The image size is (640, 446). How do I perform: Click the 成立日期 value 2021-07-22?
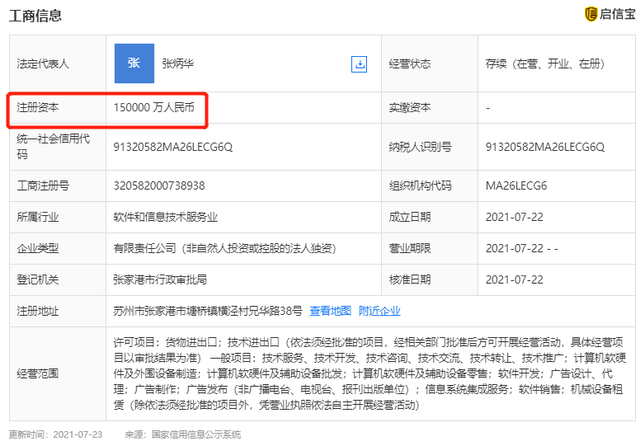tap(514, 215)
